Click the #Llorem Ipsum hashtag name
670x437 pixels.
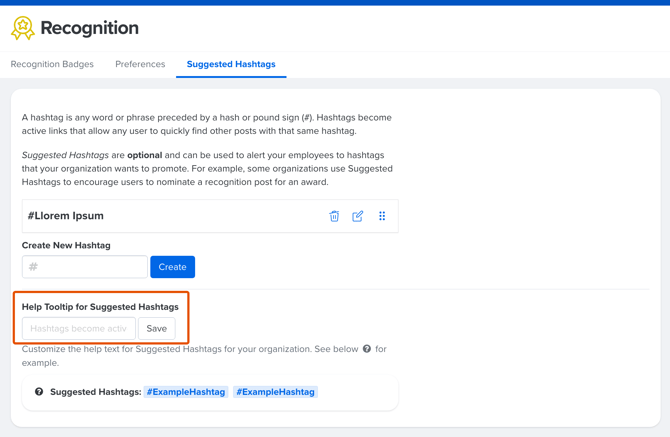66,216
